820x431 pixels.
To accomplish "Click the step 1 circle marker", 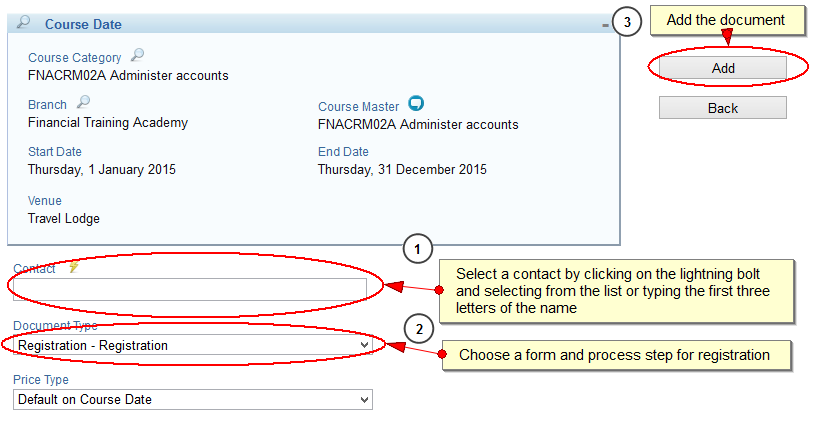I will point(418,249).
